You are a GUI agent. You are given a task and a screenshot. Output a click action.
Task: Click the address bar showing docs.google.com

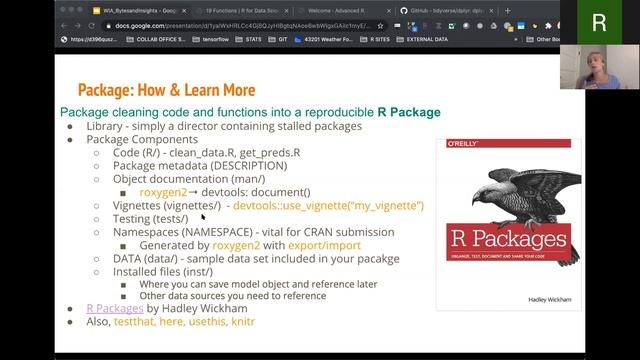click(243, 26)
